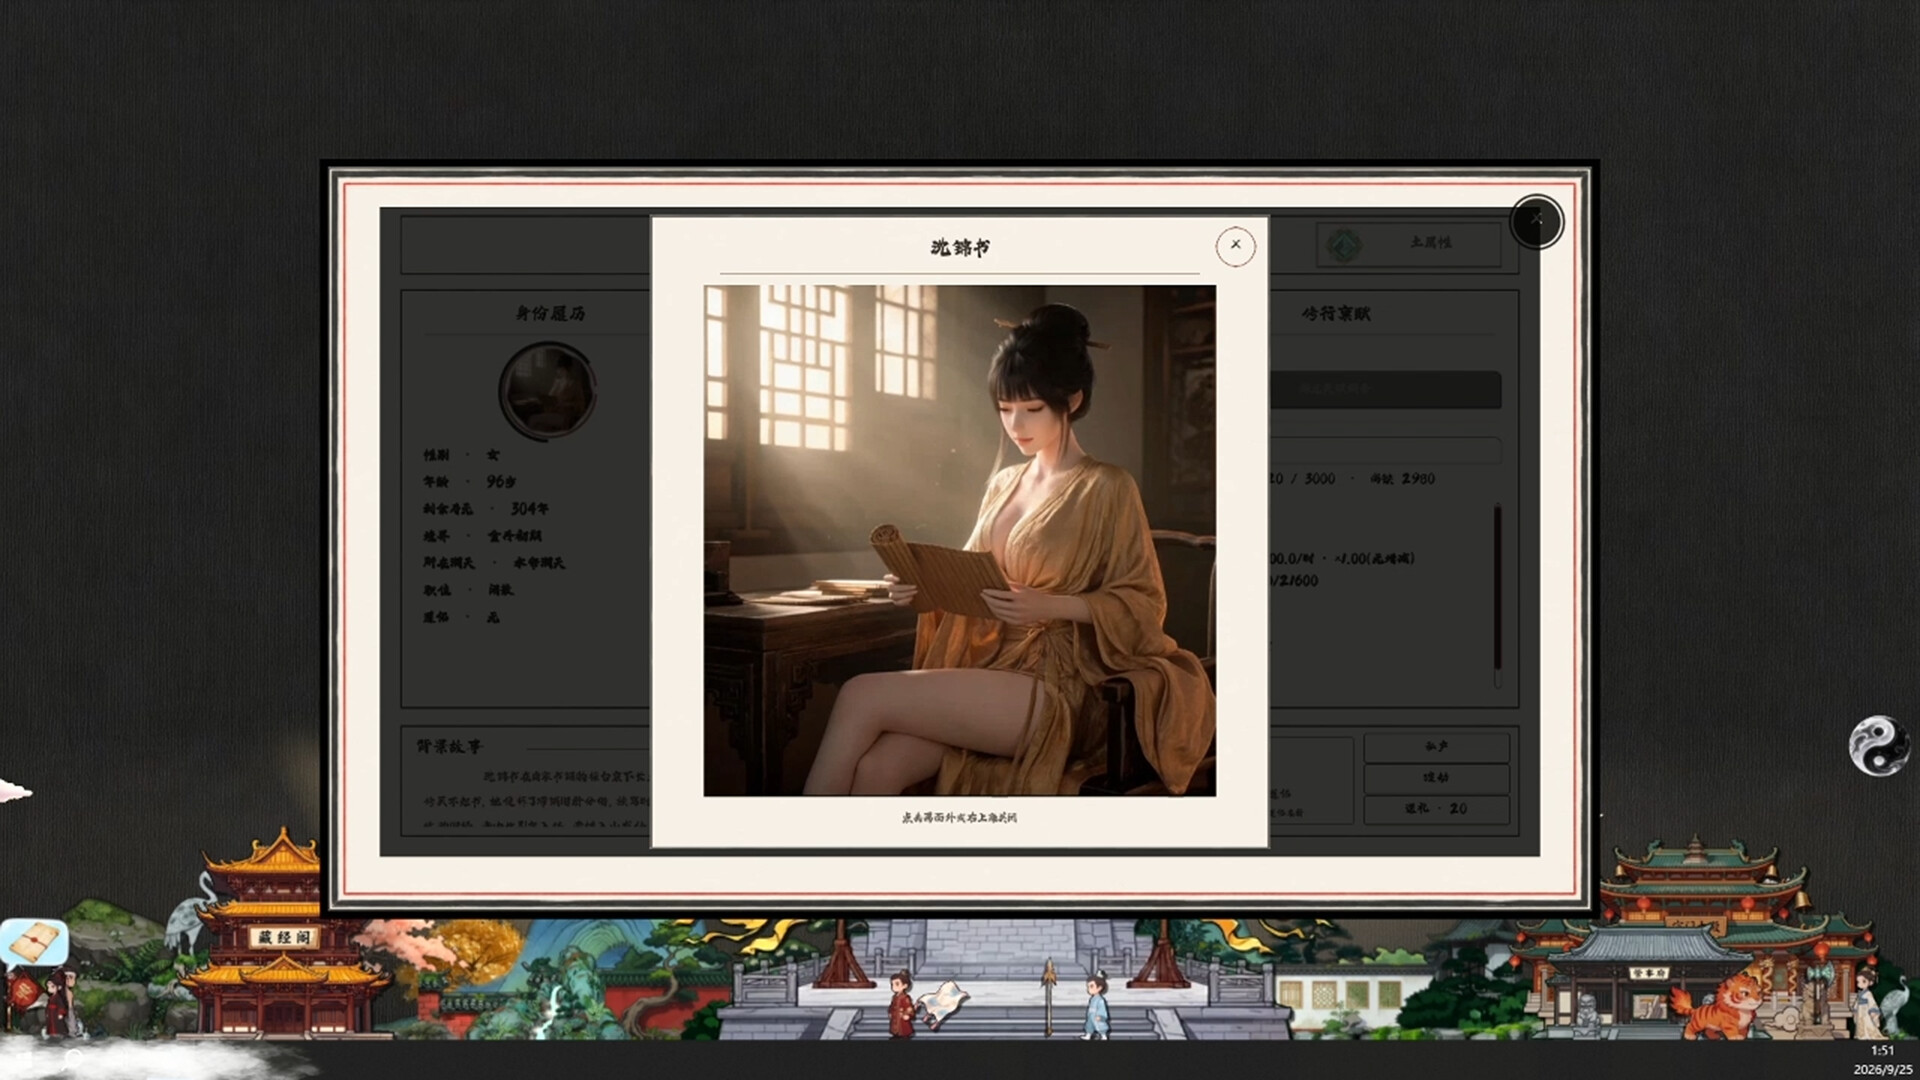Select the blue-robed disciple on the steps

pos(1096,1003)
